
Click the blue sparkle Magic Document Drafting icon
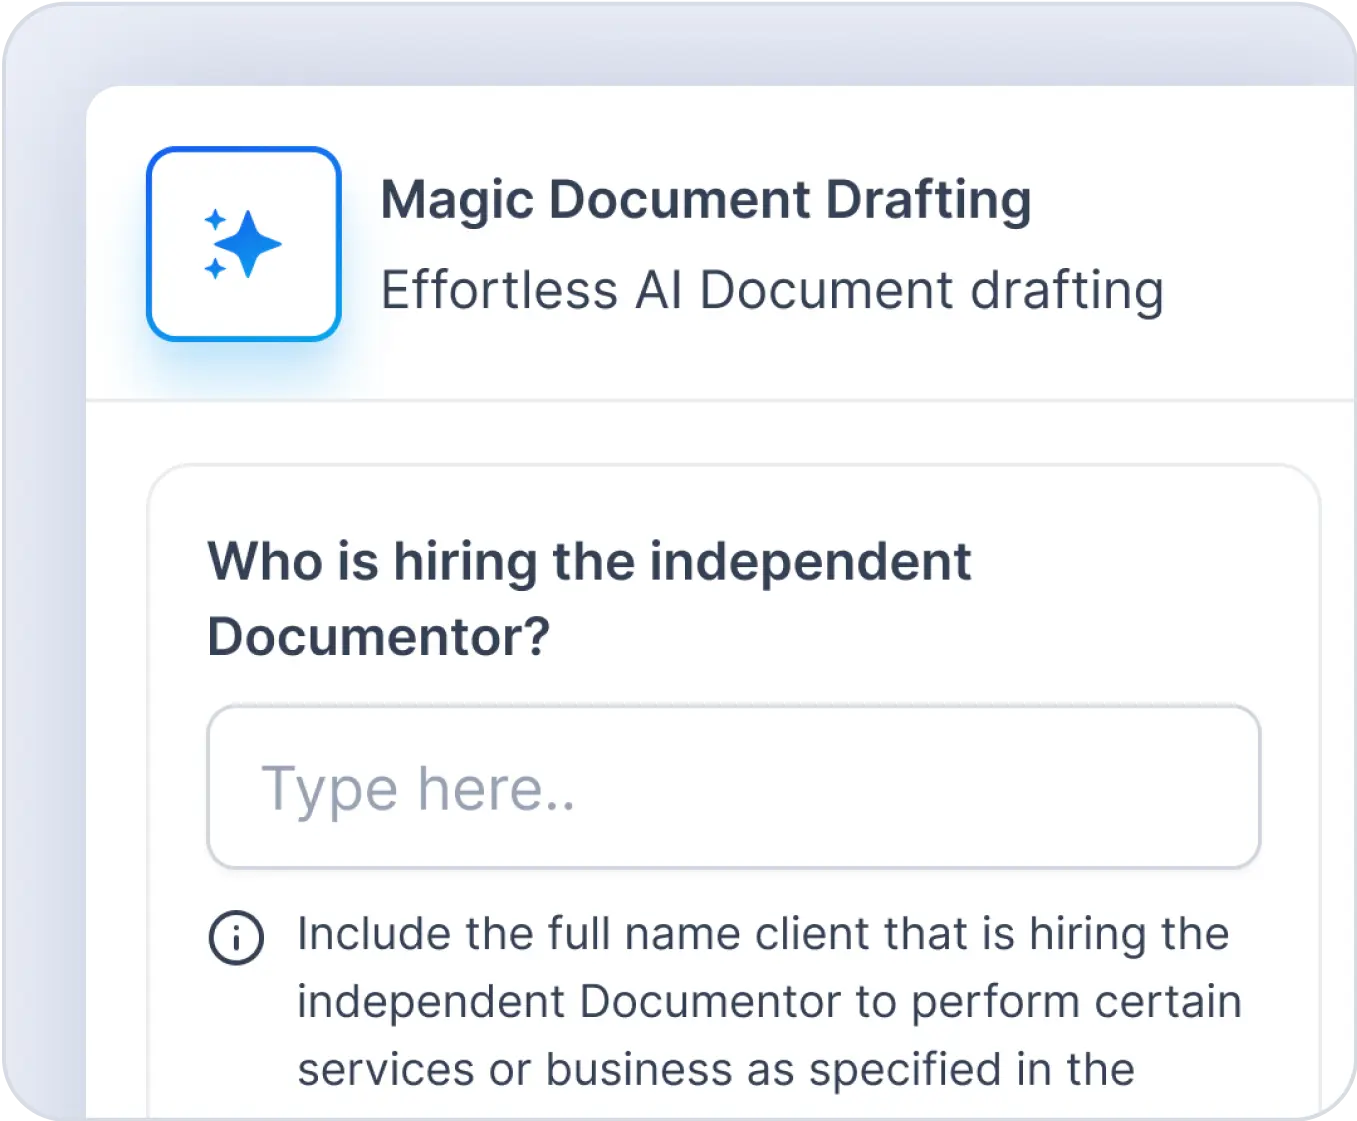pyautogui.click(x=245, y=243)
